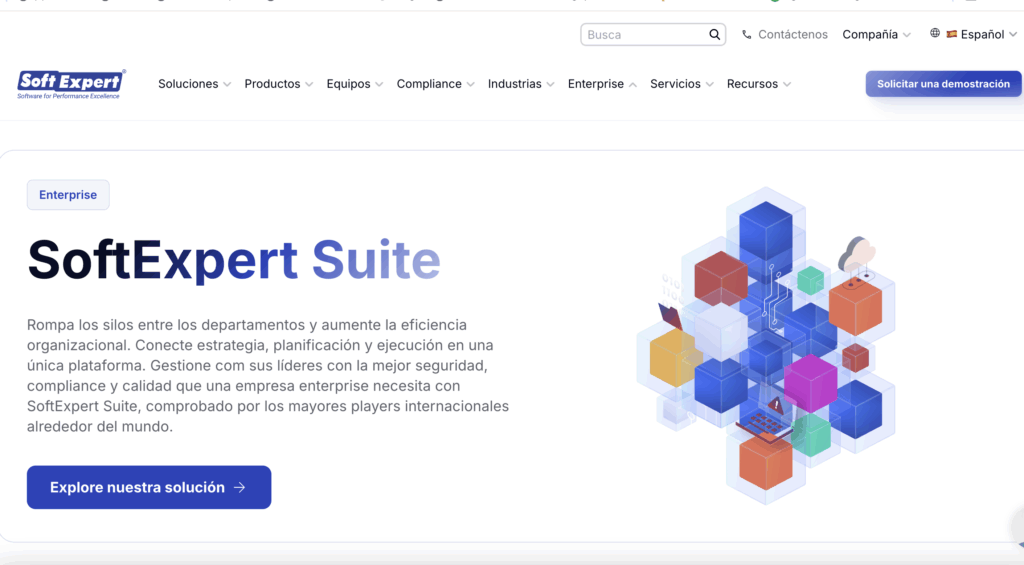Open the Servicios menu
Viewport: 1024px width, 565px height.
click(682, 84)
